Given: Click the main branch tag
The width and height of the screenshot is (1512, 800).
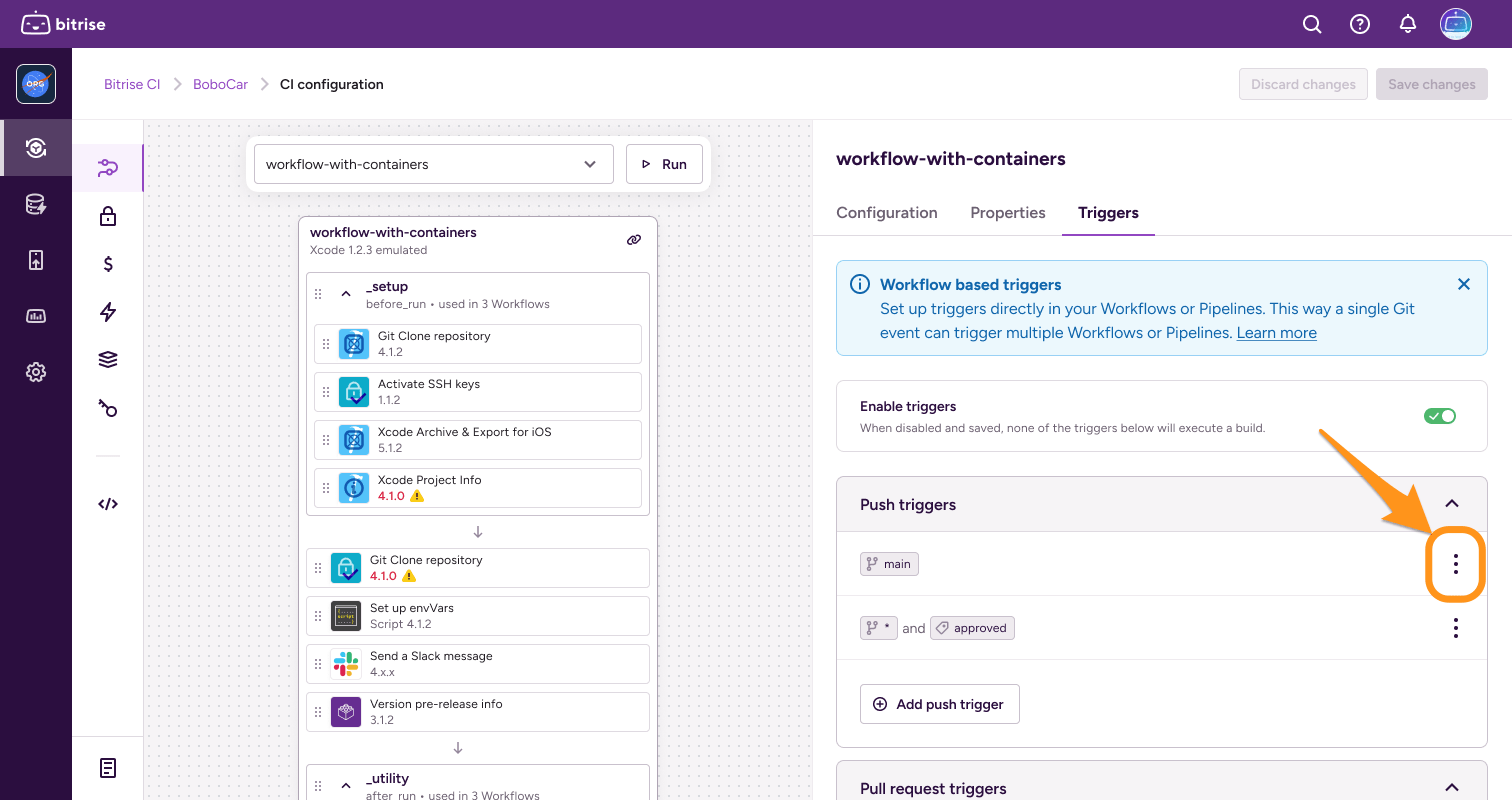Looking at the screenshot, I should tap(889, 564).
